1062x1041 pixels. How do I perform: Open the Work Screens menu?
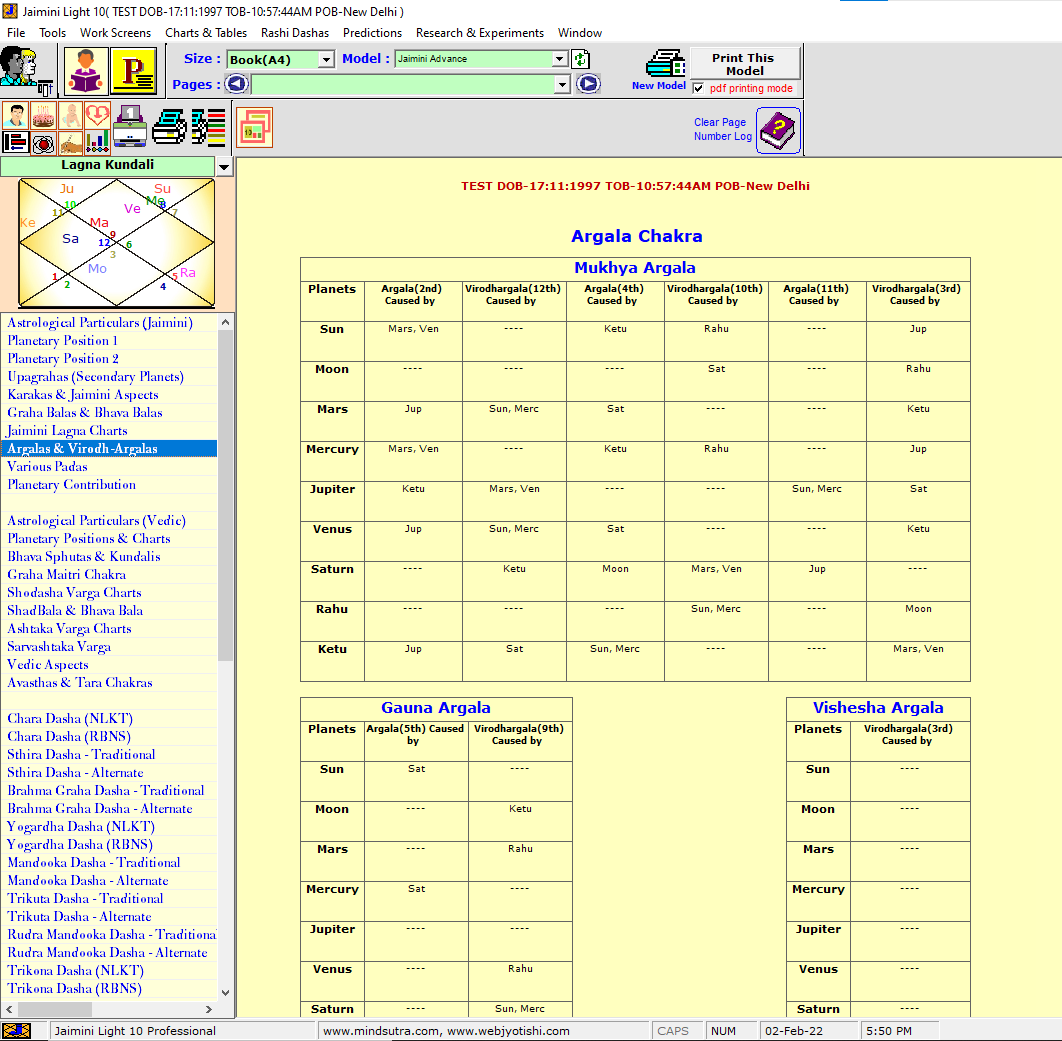[115, 33]
